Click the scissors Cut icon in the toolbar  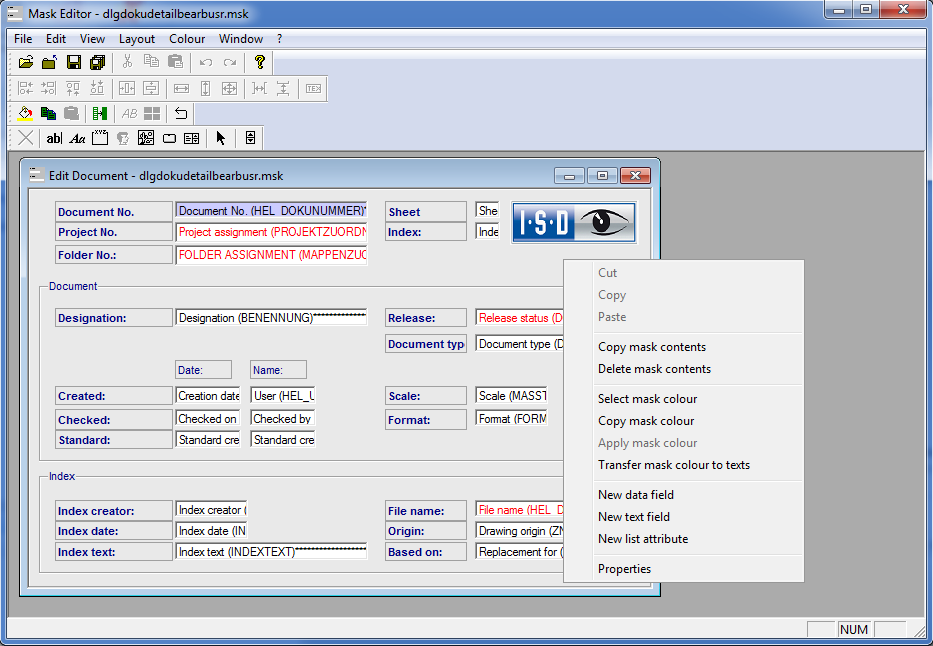pos(127,62)
